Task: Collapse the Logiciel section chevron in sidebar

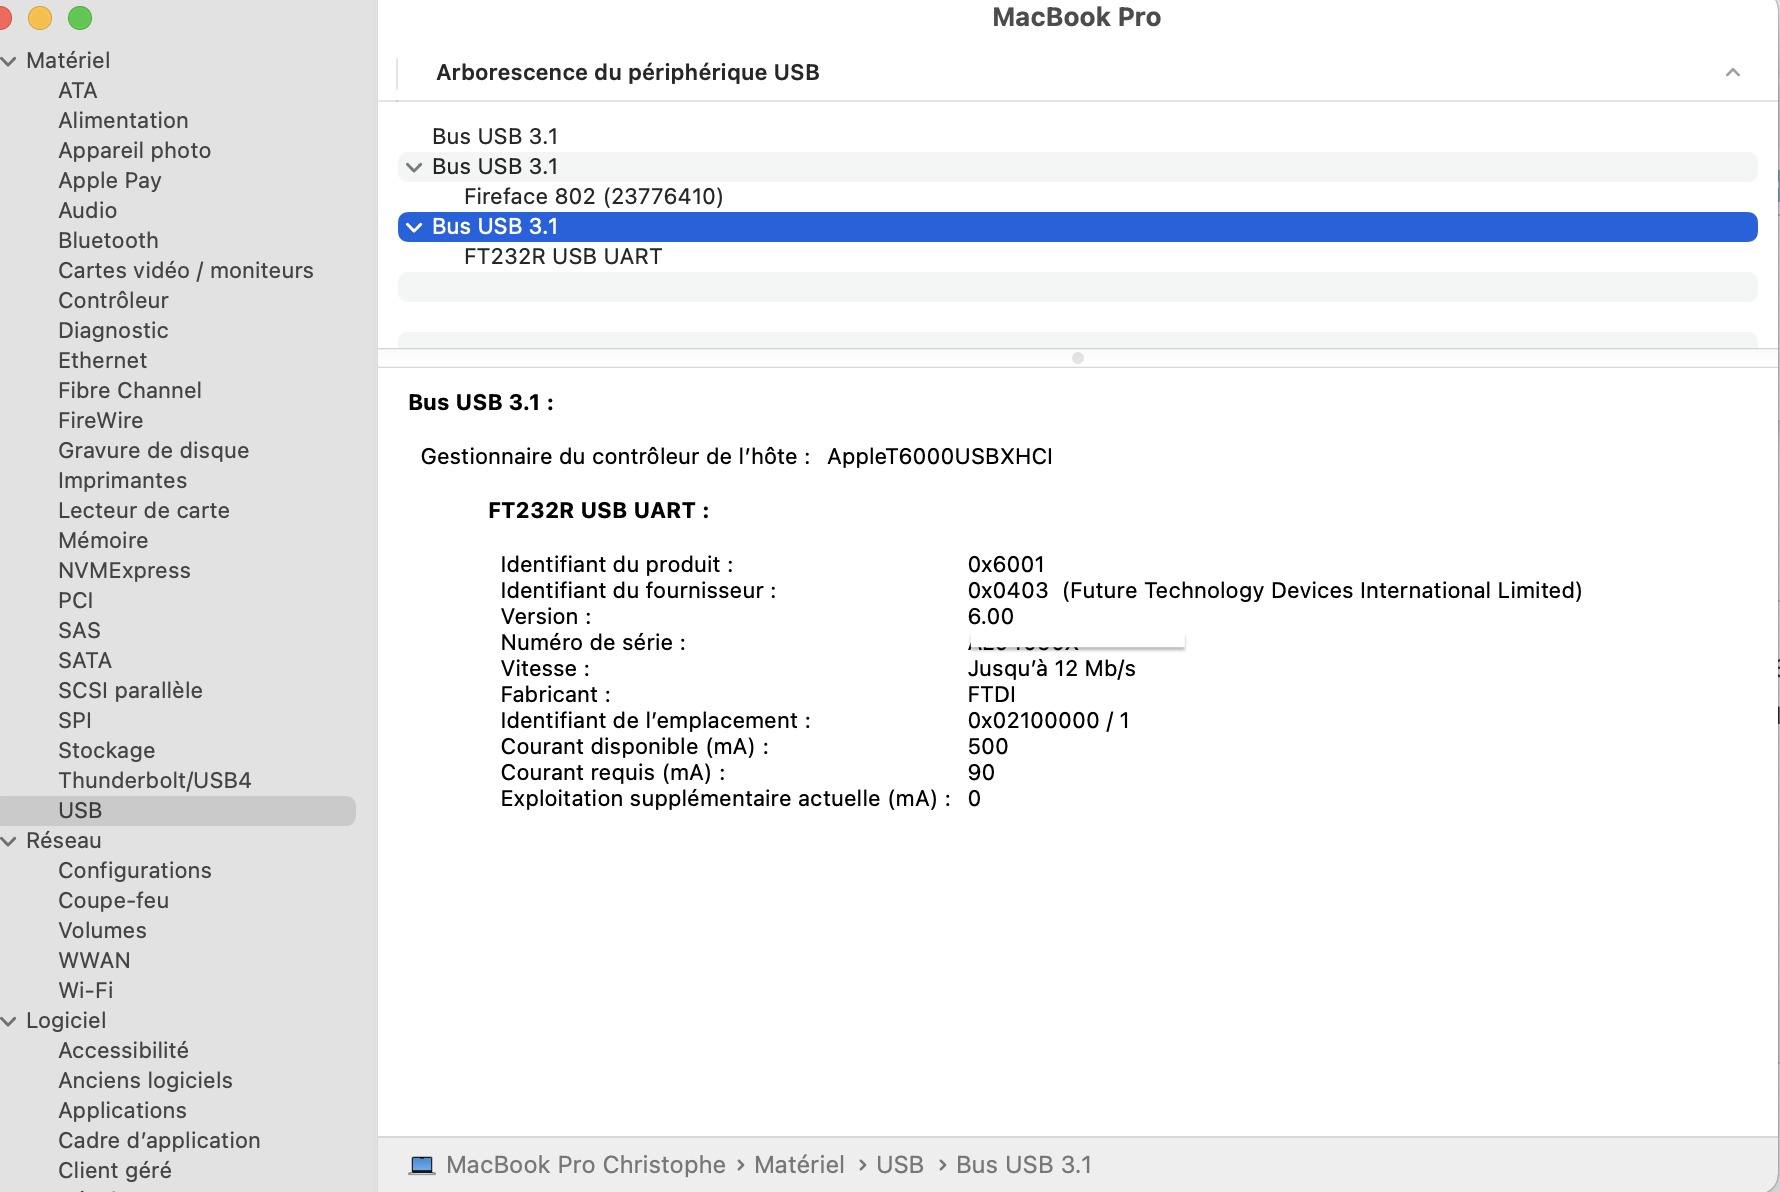Action: click(x=9, y=1021)
